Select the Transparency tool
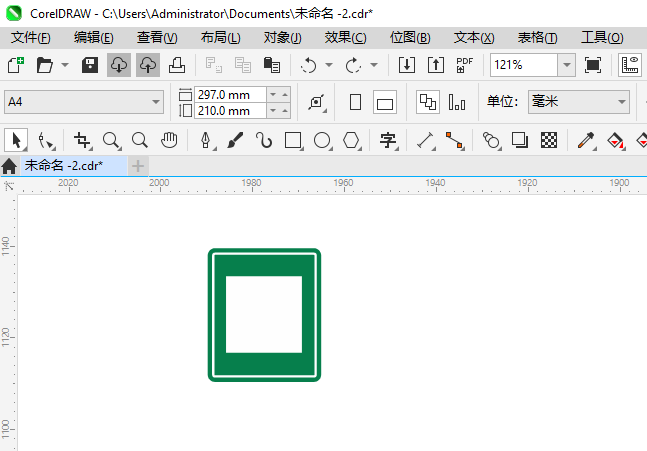The image size is (647, 451). 549,140
